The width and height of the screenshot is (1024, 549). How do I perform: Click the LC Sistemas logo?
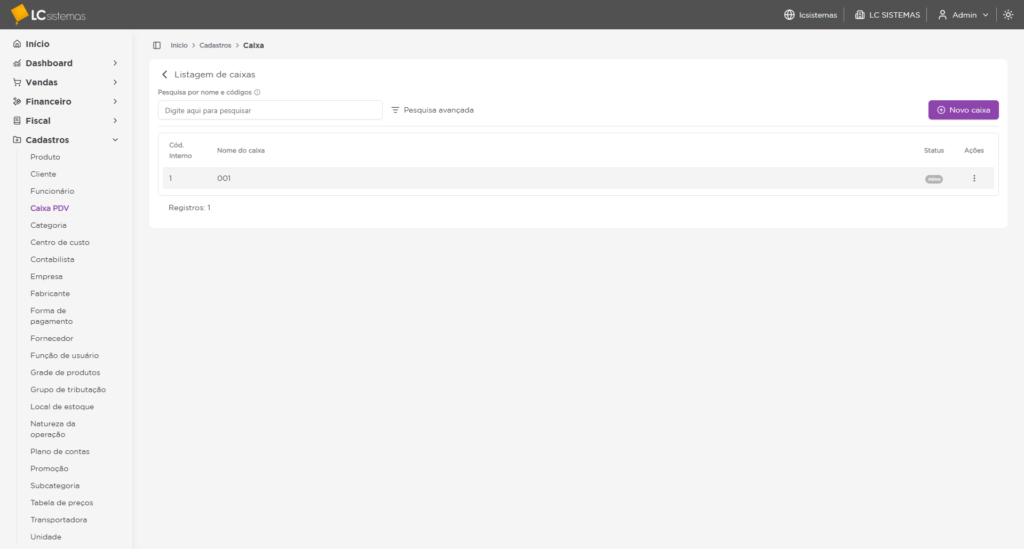point(48,14)
